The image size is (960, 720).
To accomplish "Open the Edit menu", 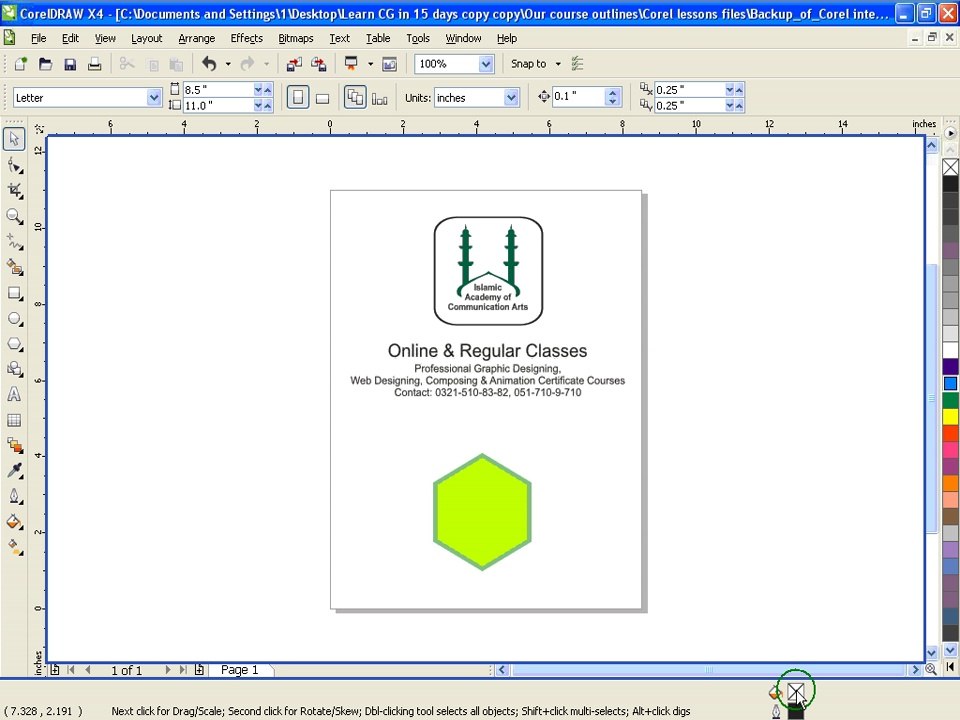I will click(x=70, y=38).
